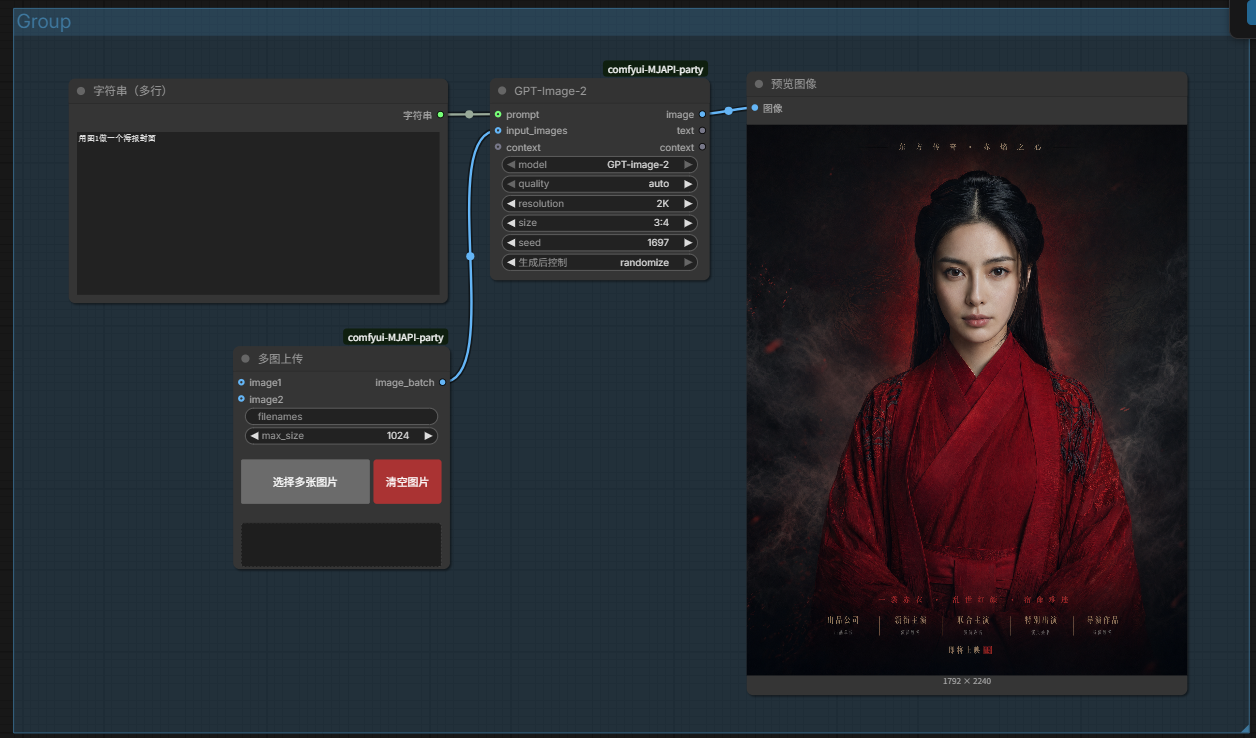Increase max_size with its right arrow

(x=428, y=436)
